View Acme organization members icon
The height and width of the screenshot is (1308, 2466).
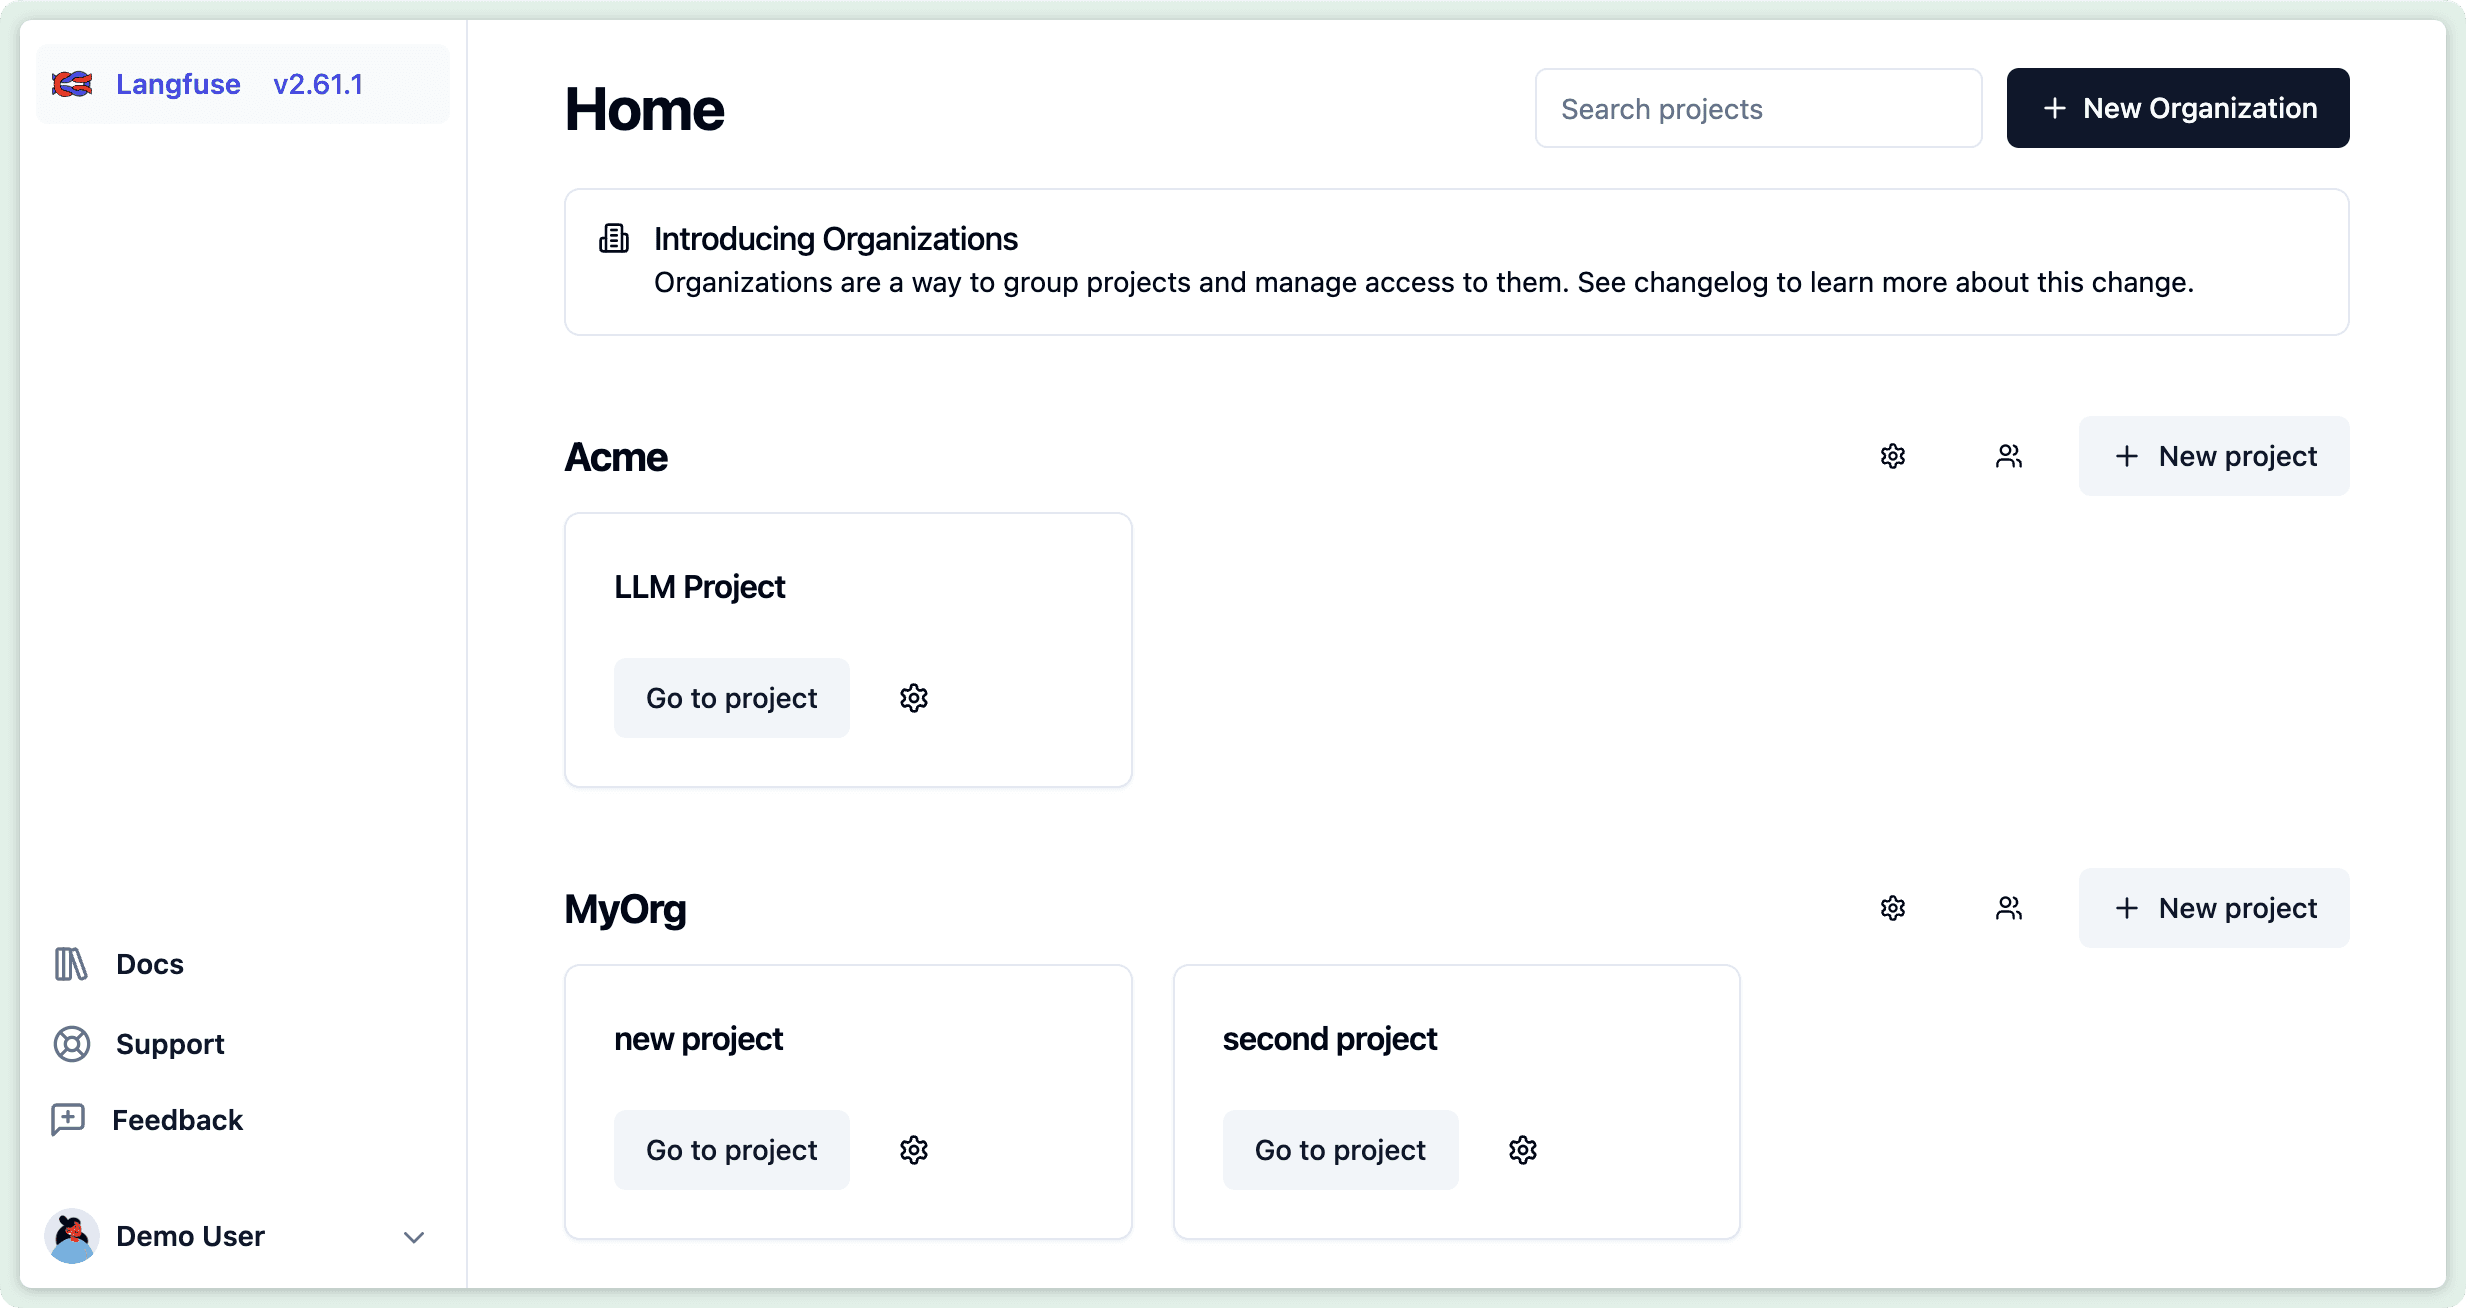click(2009, 456)
